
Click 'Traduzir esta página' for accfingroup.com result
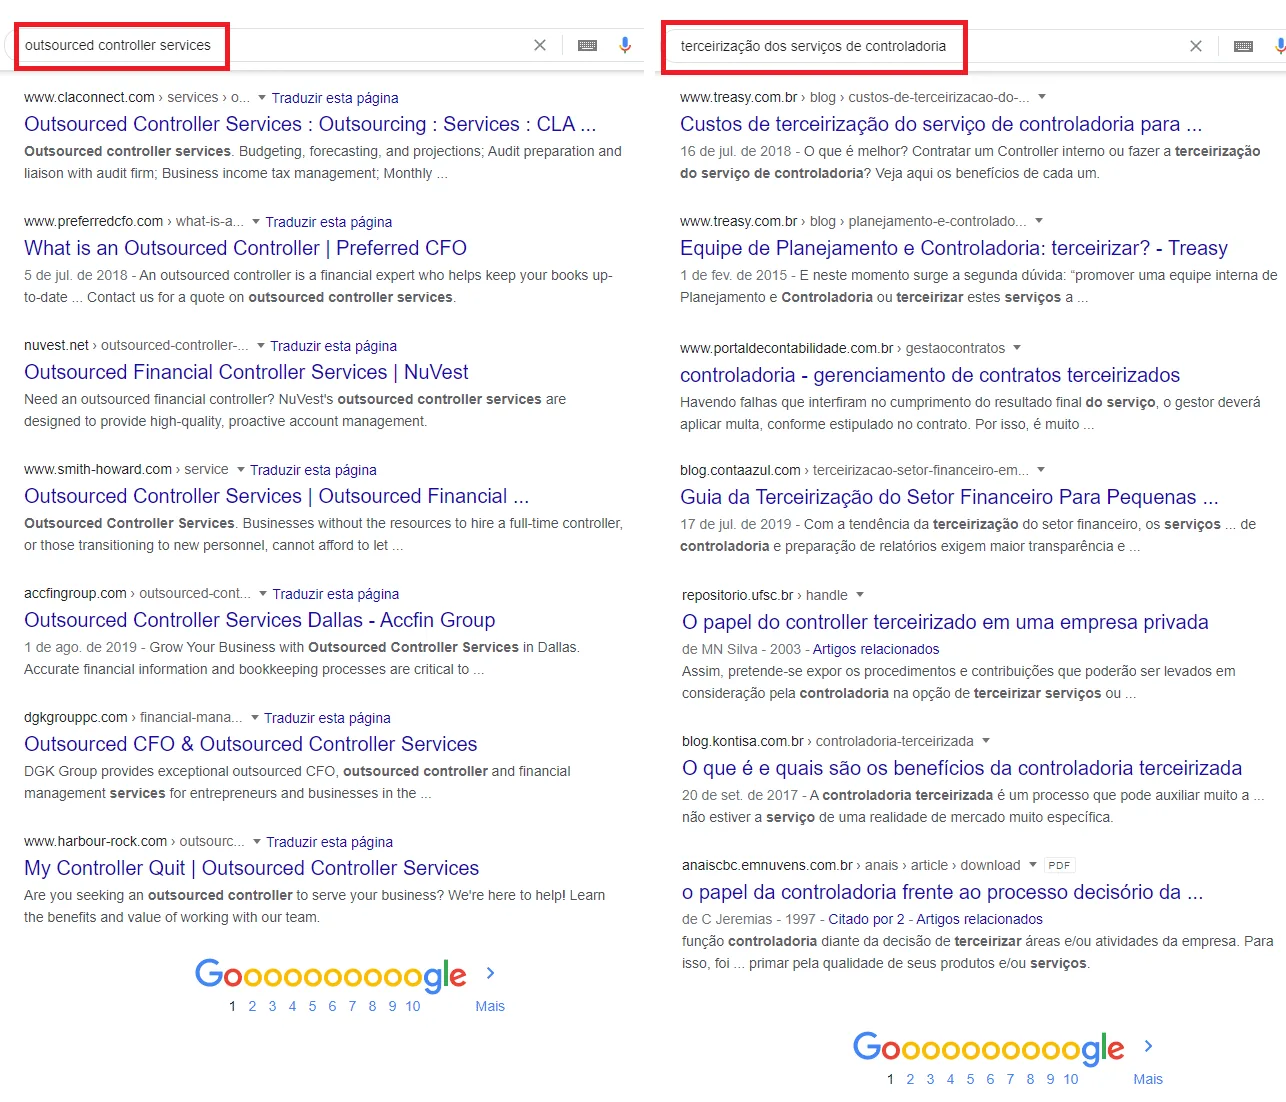(x=336, y=594)
